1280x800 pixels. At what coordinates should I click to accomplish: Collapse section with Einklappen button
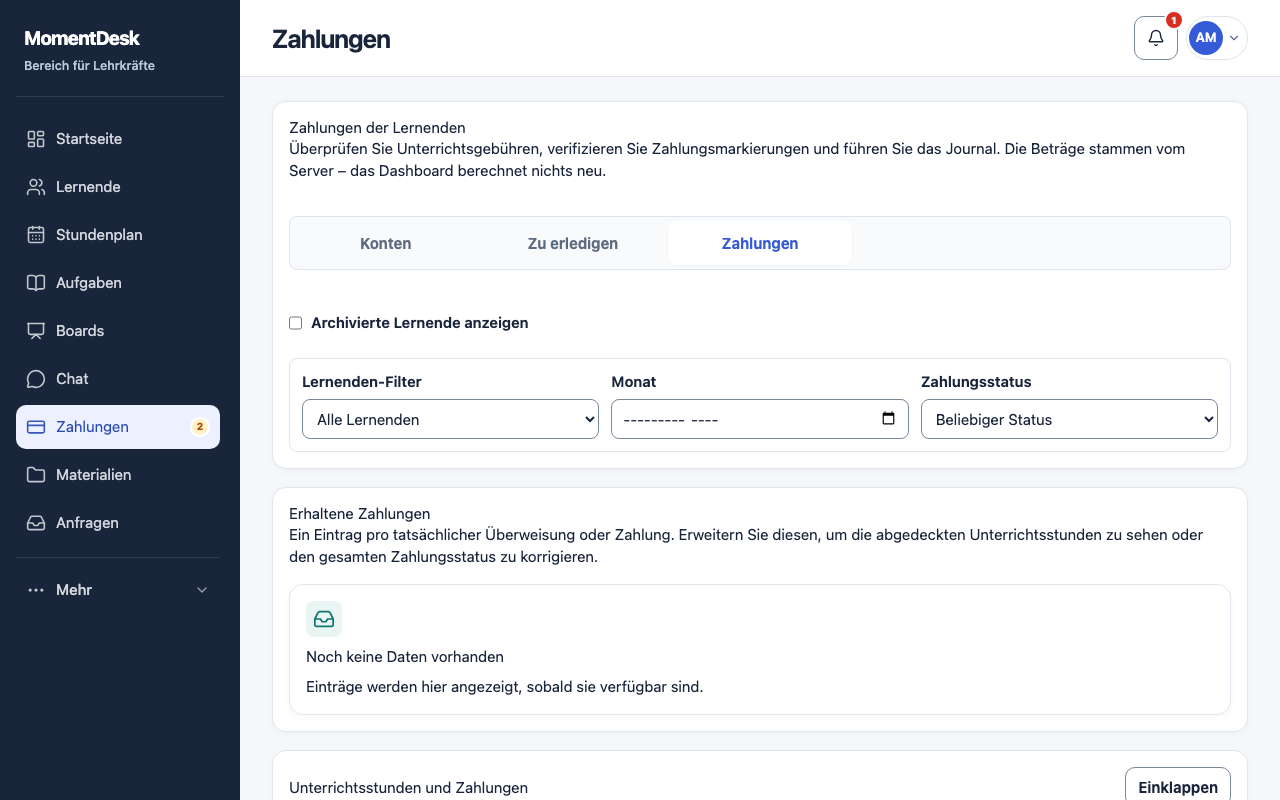1178,787
